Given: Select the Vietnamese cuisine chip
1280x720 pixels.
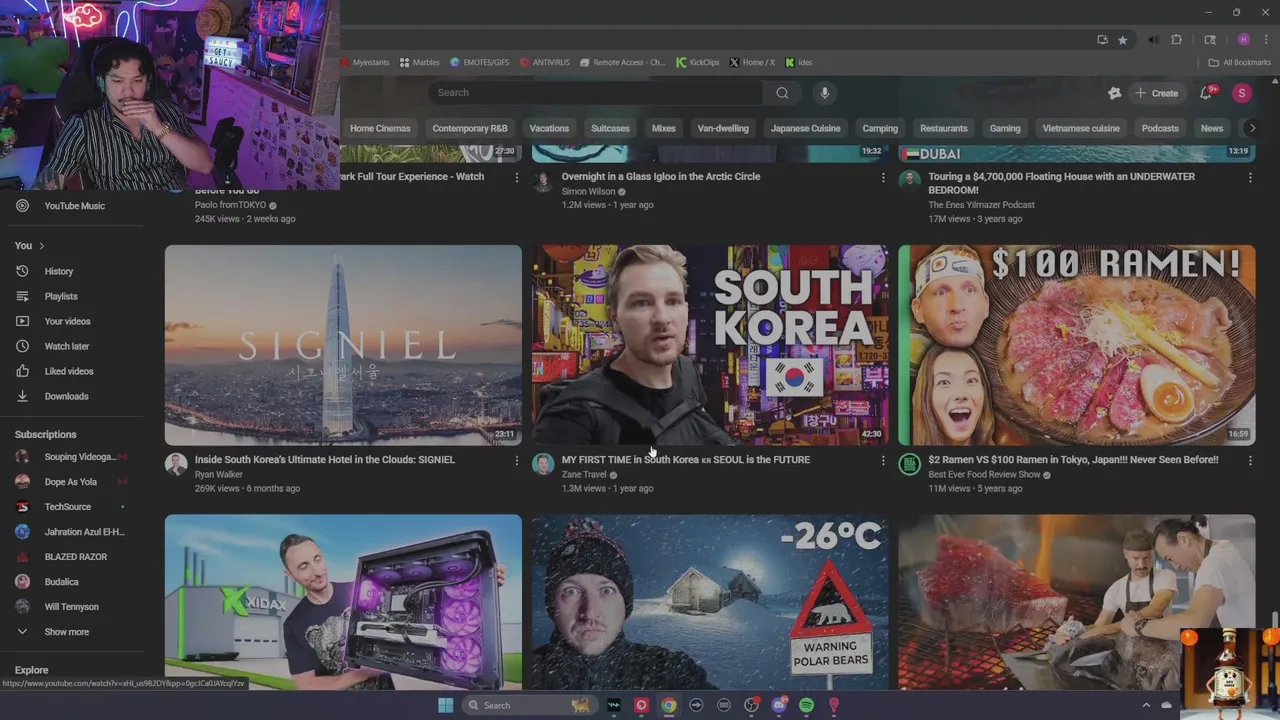Looking at the screenshot, I should pyautogui.click(x=1081, y=128).
